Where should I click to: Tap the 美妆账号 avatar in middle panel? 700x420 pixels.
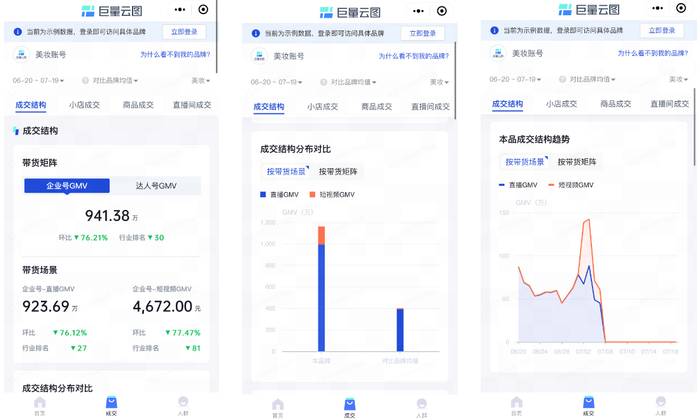coord(259,56)
